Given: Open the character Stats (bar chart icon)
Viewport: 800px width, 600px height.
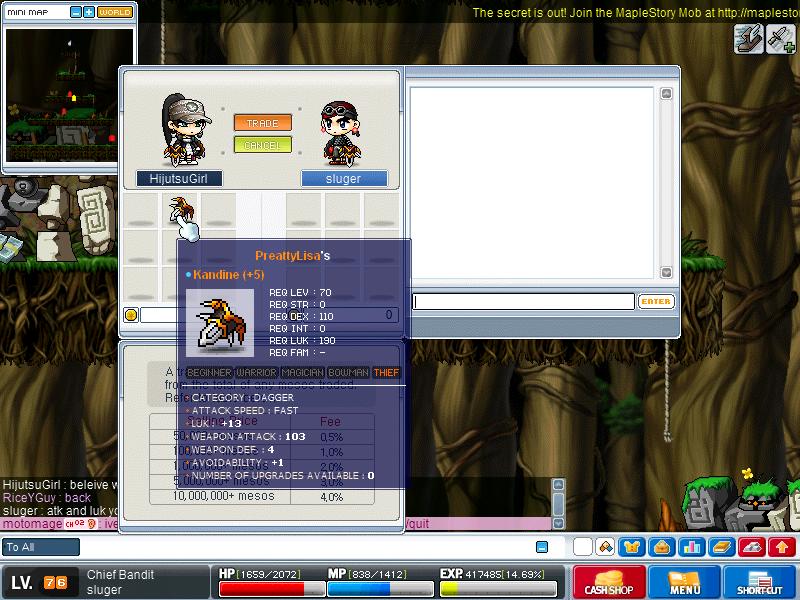Looking at the screenshot, I should [692, 547].
